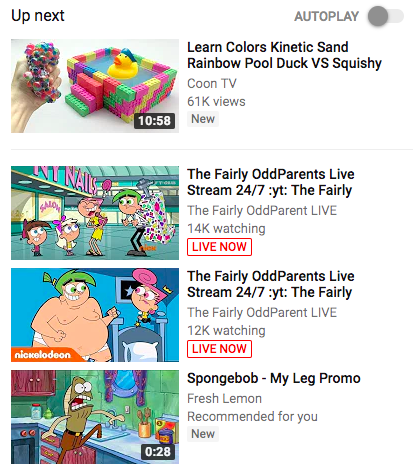Open the Fresh Lemon channel
420x470 pixels.
point(224,398)
